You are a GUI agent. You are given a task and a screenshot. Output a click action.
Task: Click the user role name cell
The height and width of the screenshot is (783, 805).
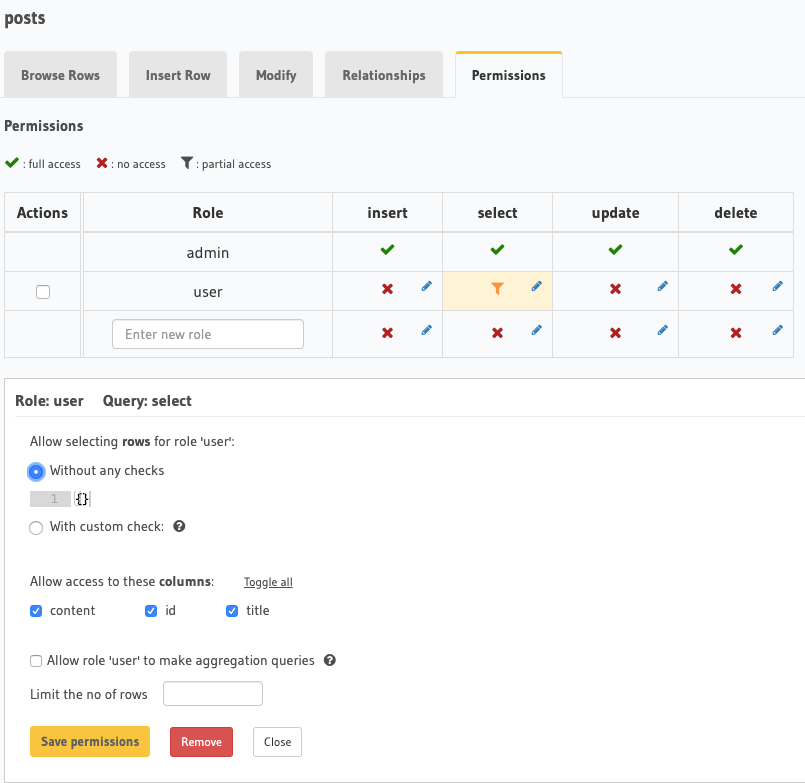tap(208, 292)
